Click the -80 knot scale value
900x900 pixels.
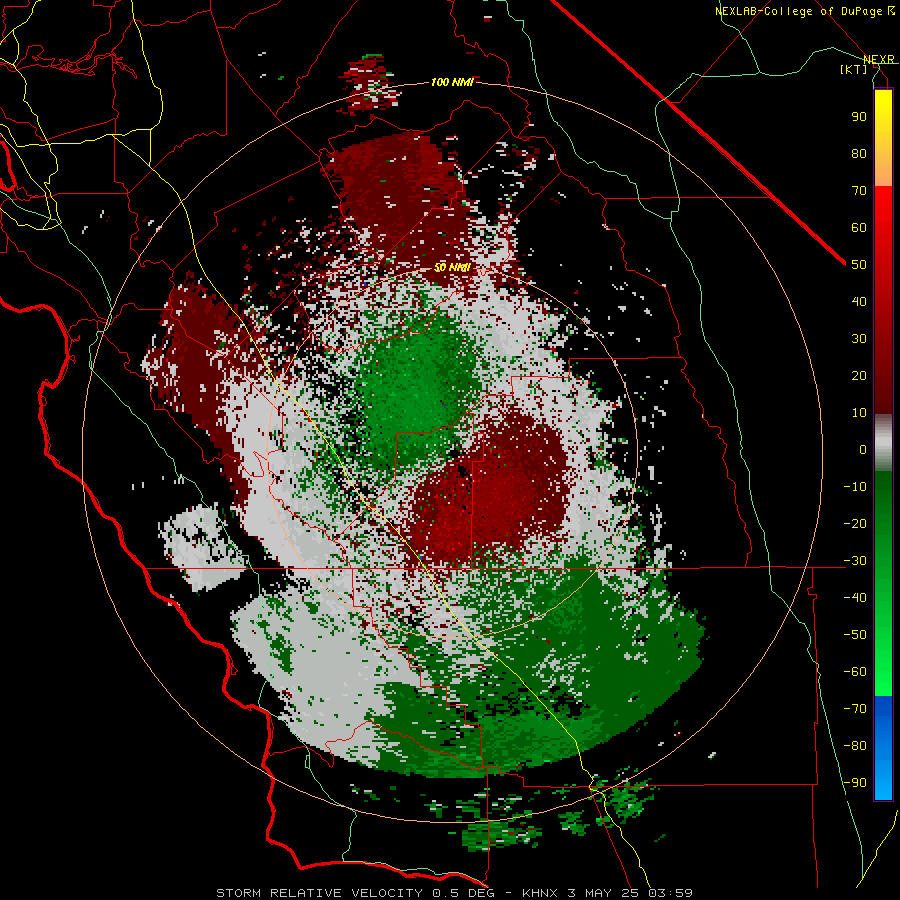click(x=855, y=746)
